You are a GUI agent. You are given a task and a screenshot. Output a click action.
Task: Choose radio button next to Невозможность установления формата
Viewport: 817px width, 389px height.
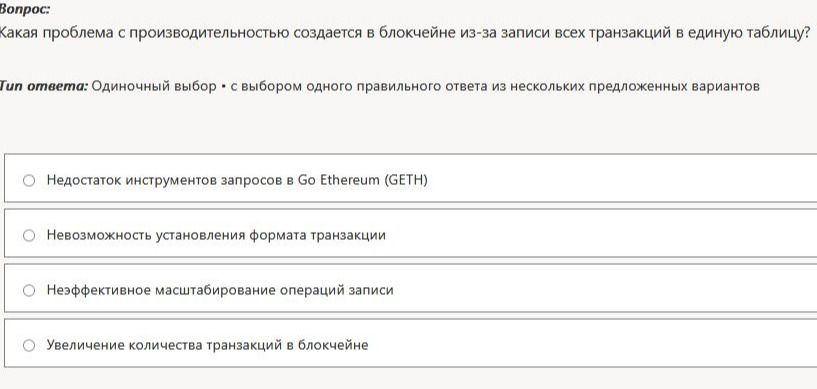tap(29, 235)
